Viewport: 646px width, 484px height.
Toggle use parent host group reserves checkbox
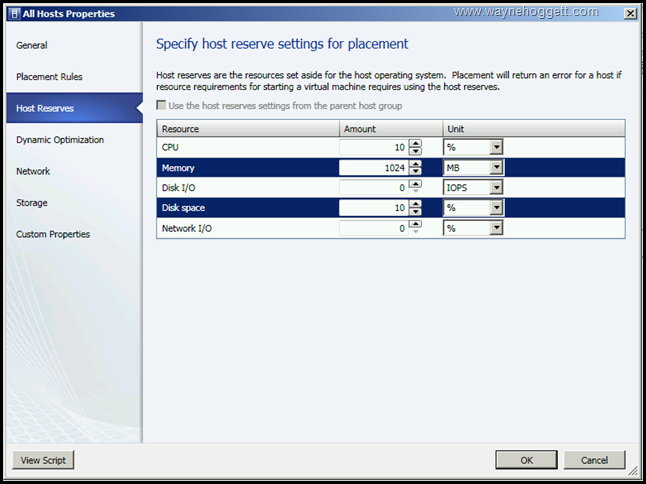pos(163,106)
